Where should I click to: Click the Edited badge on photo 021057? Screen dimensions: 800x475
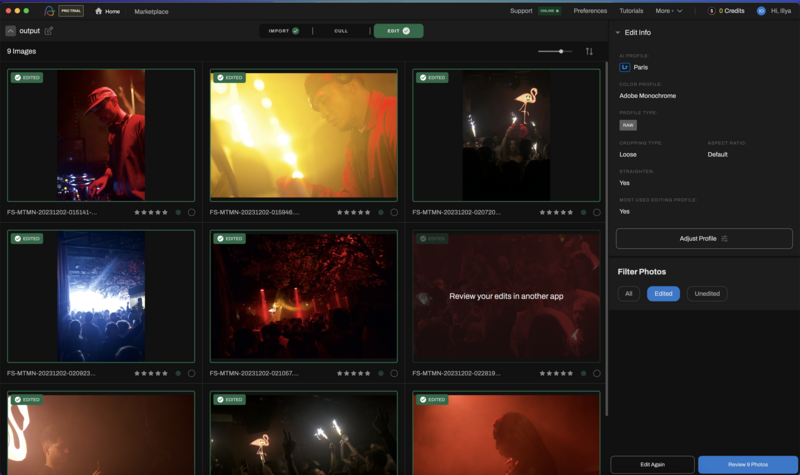pos(230,238)
